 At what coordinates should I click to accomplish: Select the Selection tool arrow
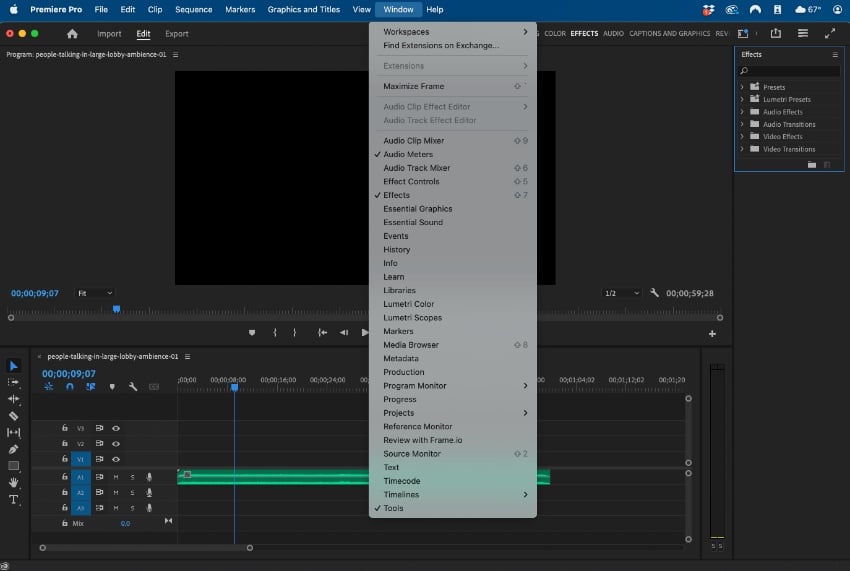coord(14,366)
